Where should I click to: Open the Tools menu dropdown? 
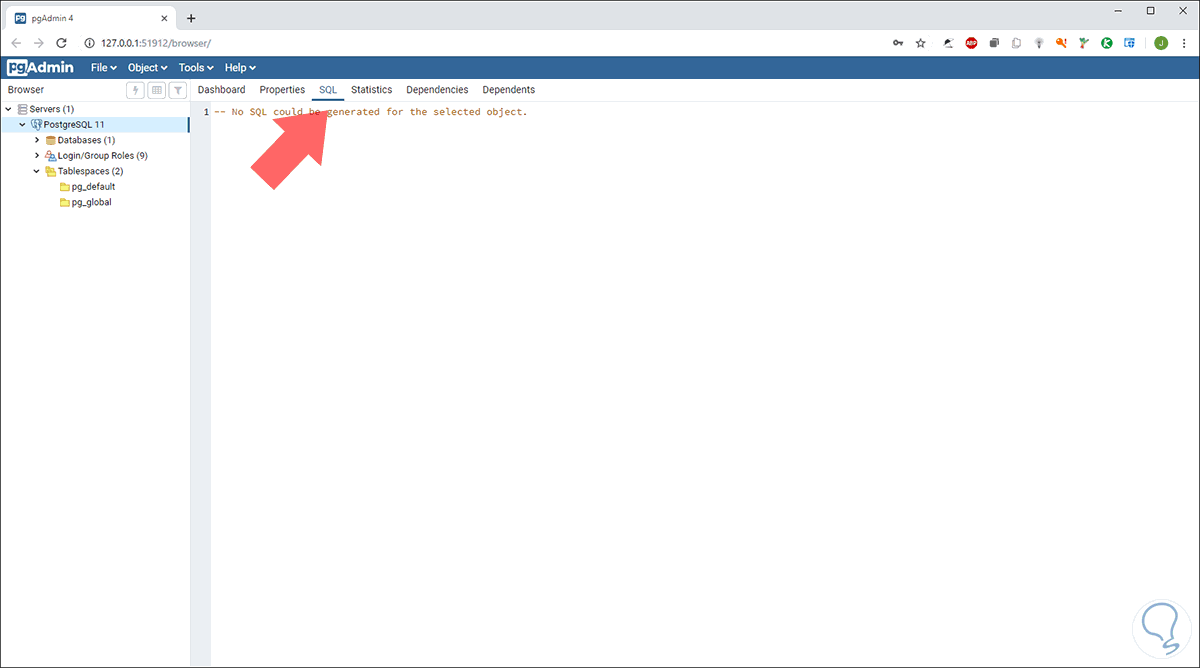click(197, 68)
